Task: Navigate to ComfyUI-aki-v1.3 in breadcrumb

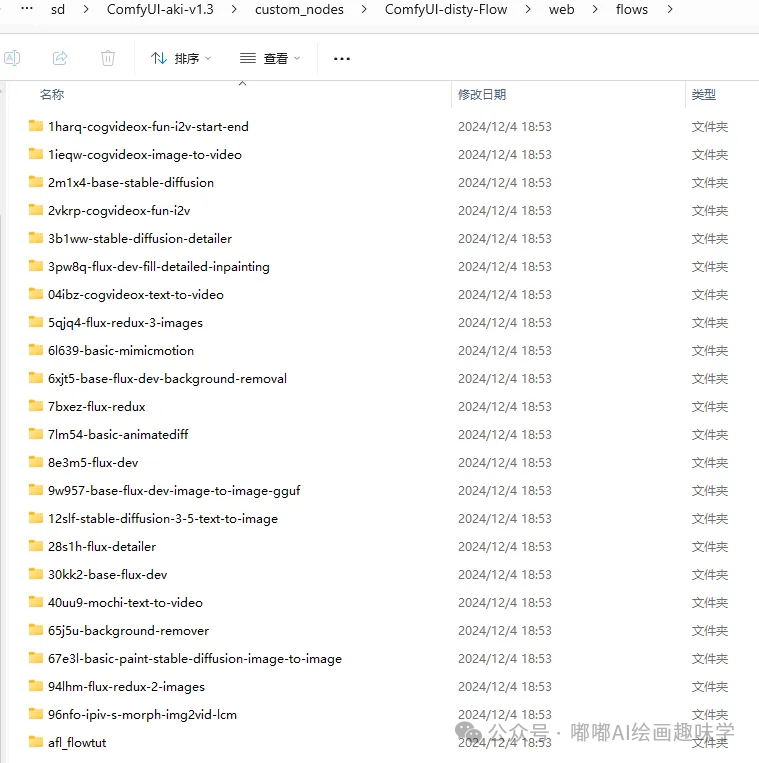Action: coord(160,9)
